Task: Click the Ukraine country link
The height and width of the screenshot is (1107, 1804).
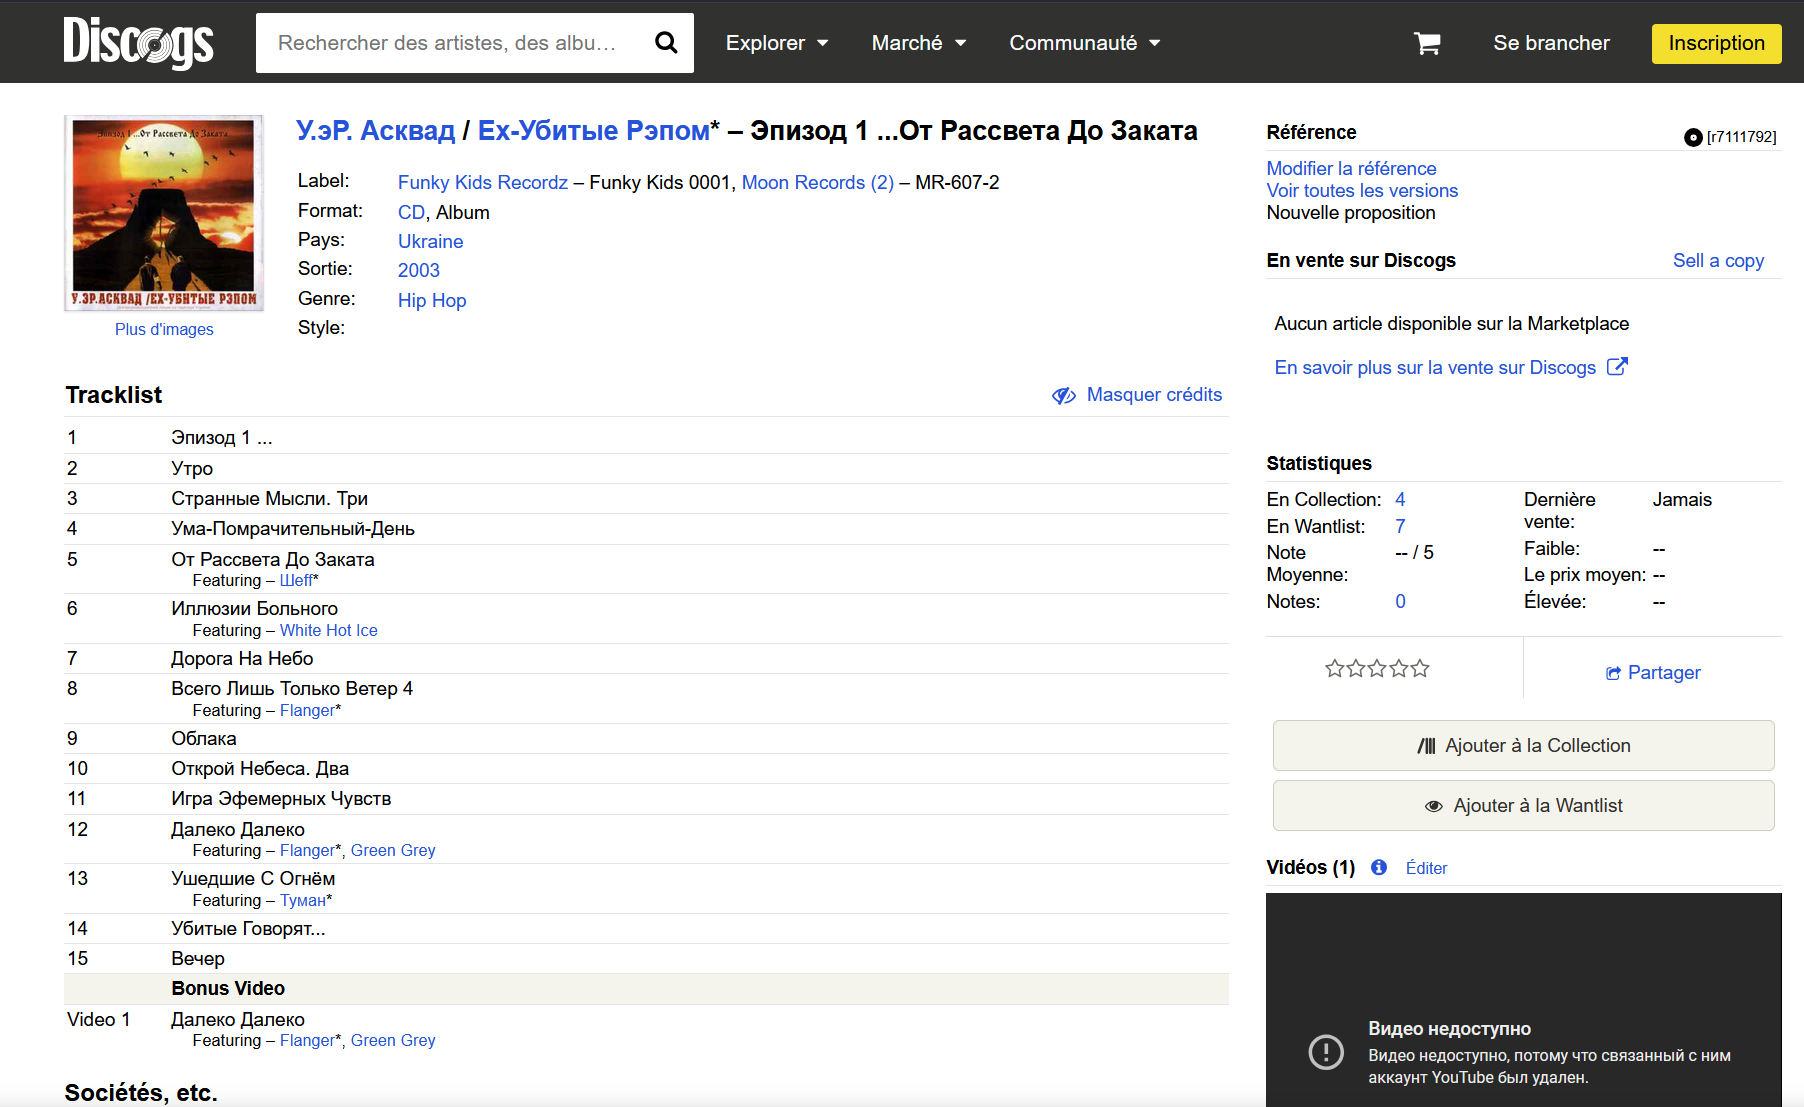Action: (x=430, y=241)
